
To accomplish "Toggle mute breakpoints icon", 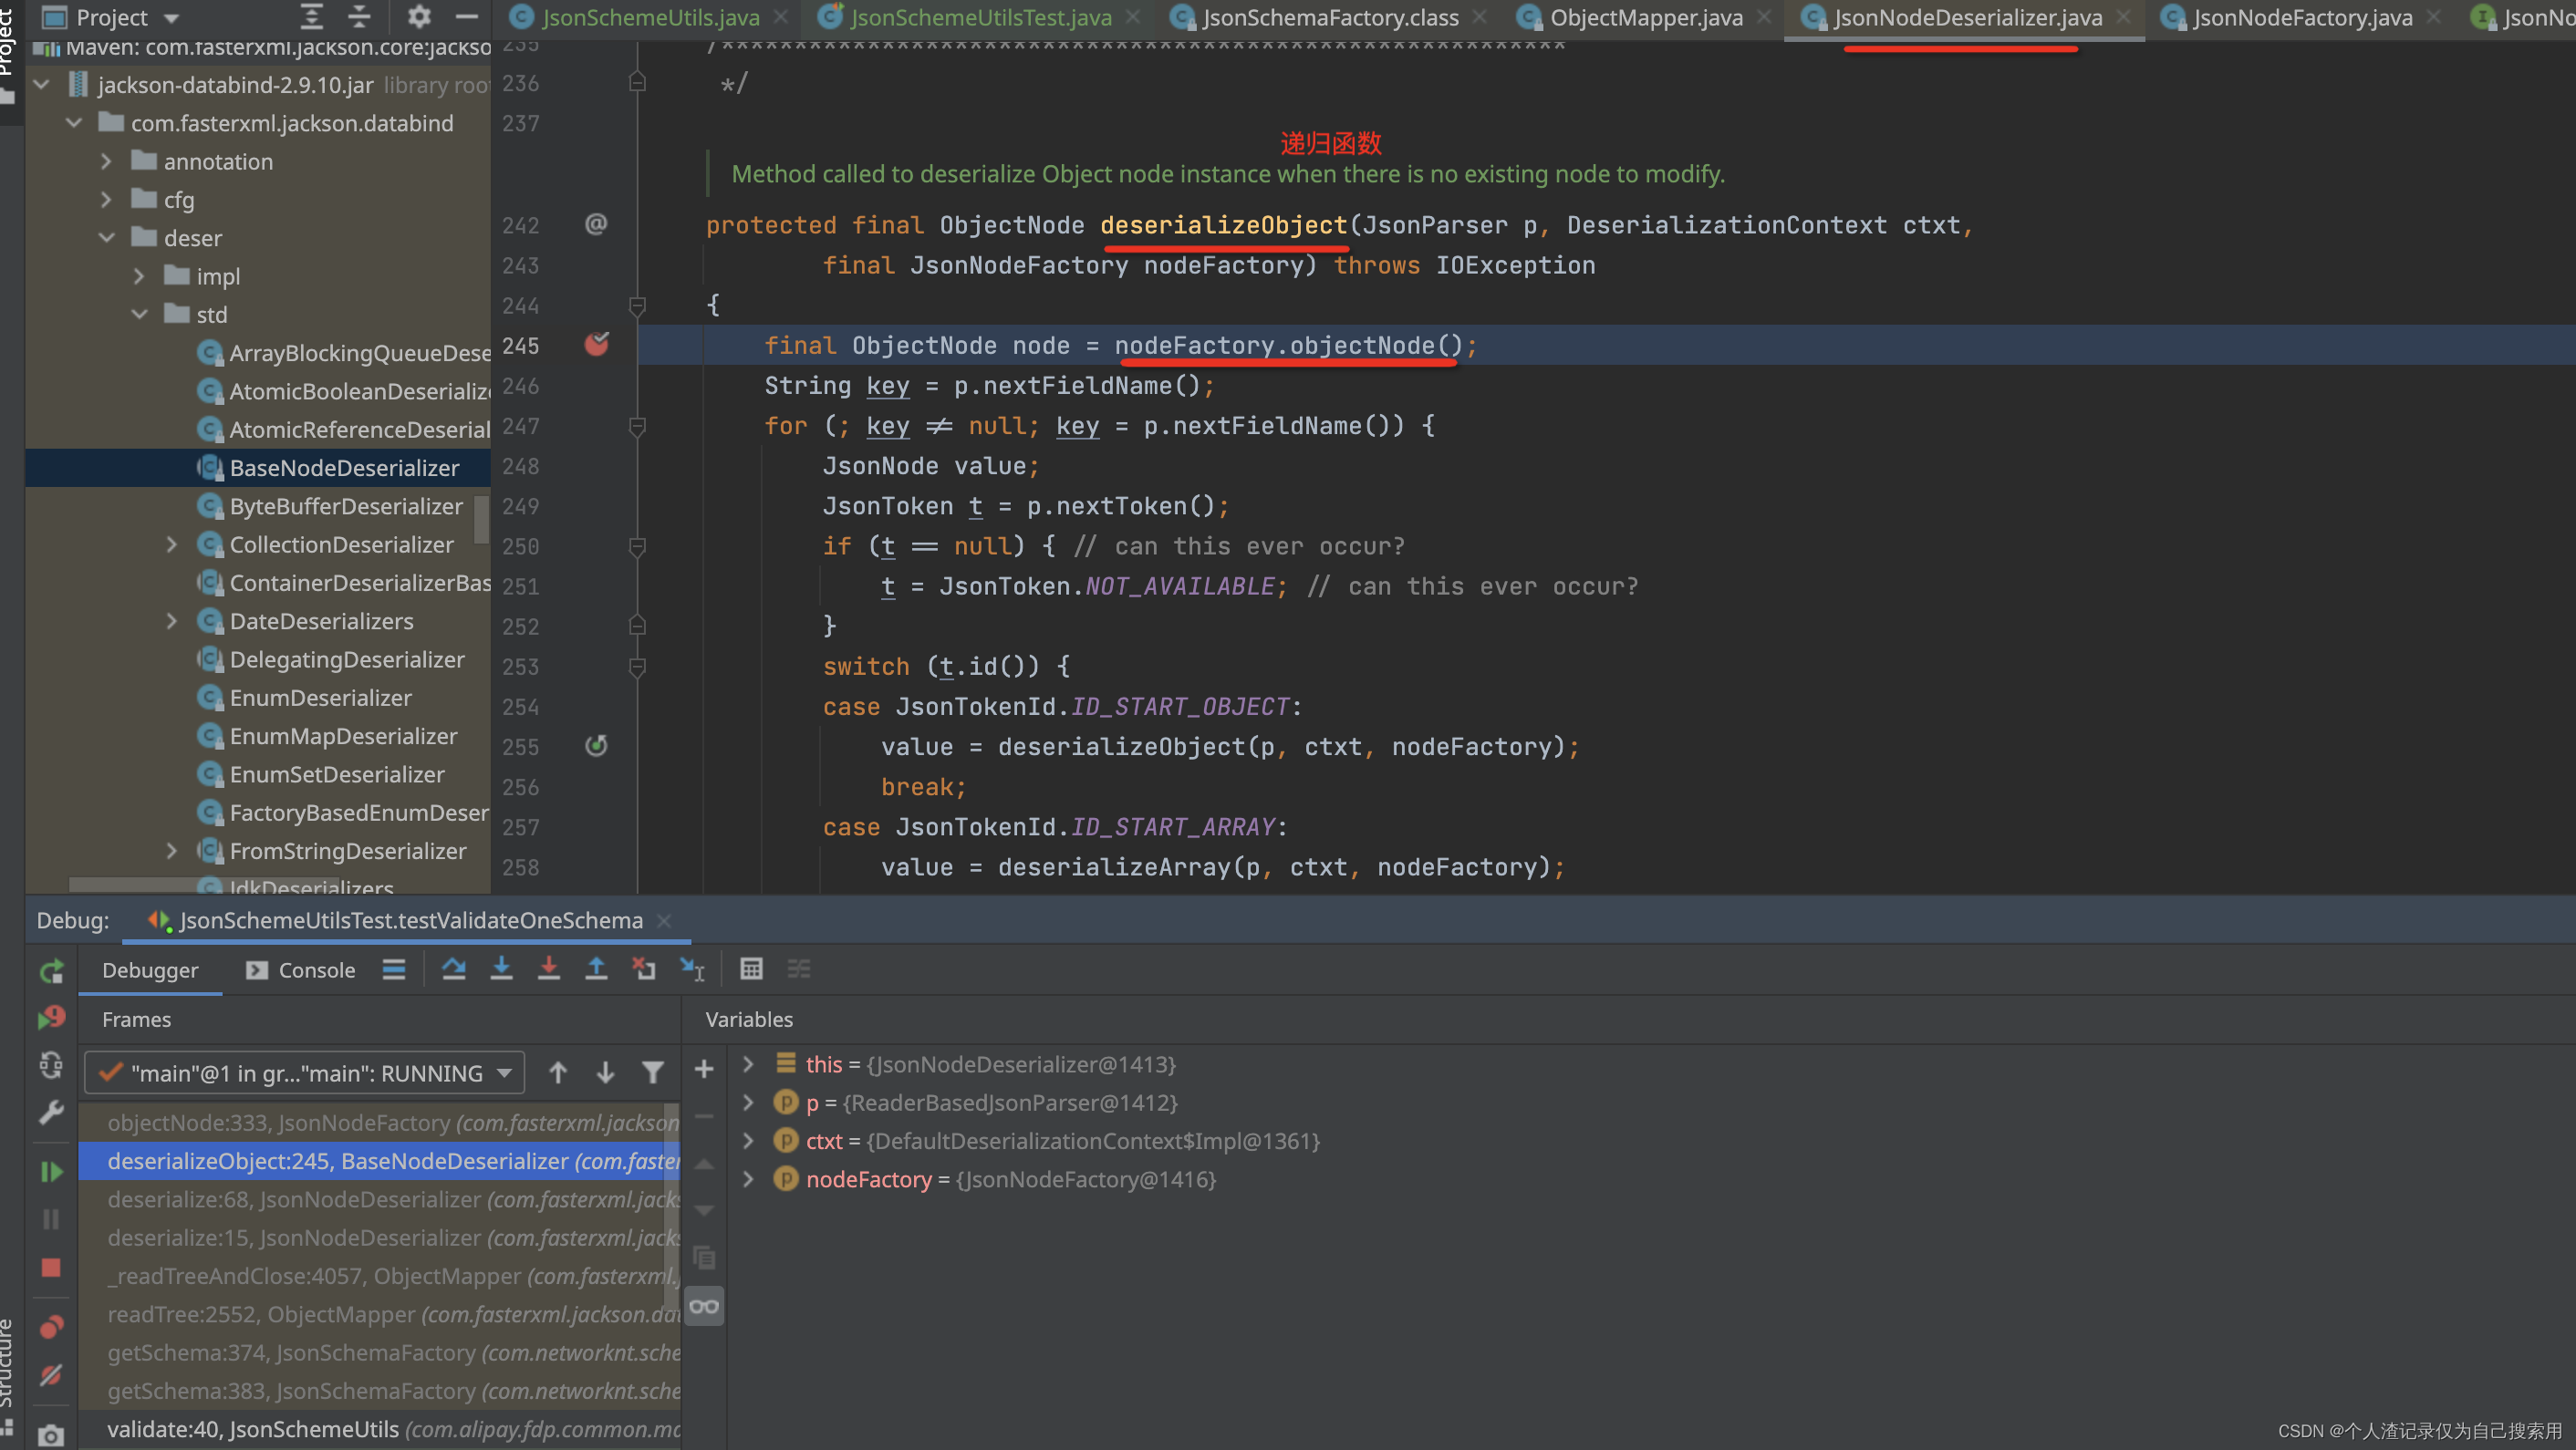I will (51, 1375).
